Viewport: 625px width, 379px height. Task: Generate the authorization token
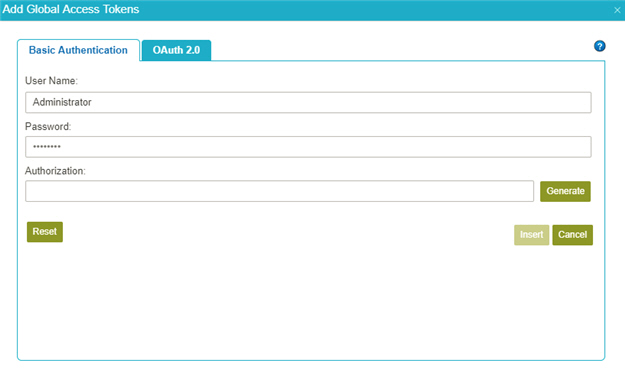565,191
